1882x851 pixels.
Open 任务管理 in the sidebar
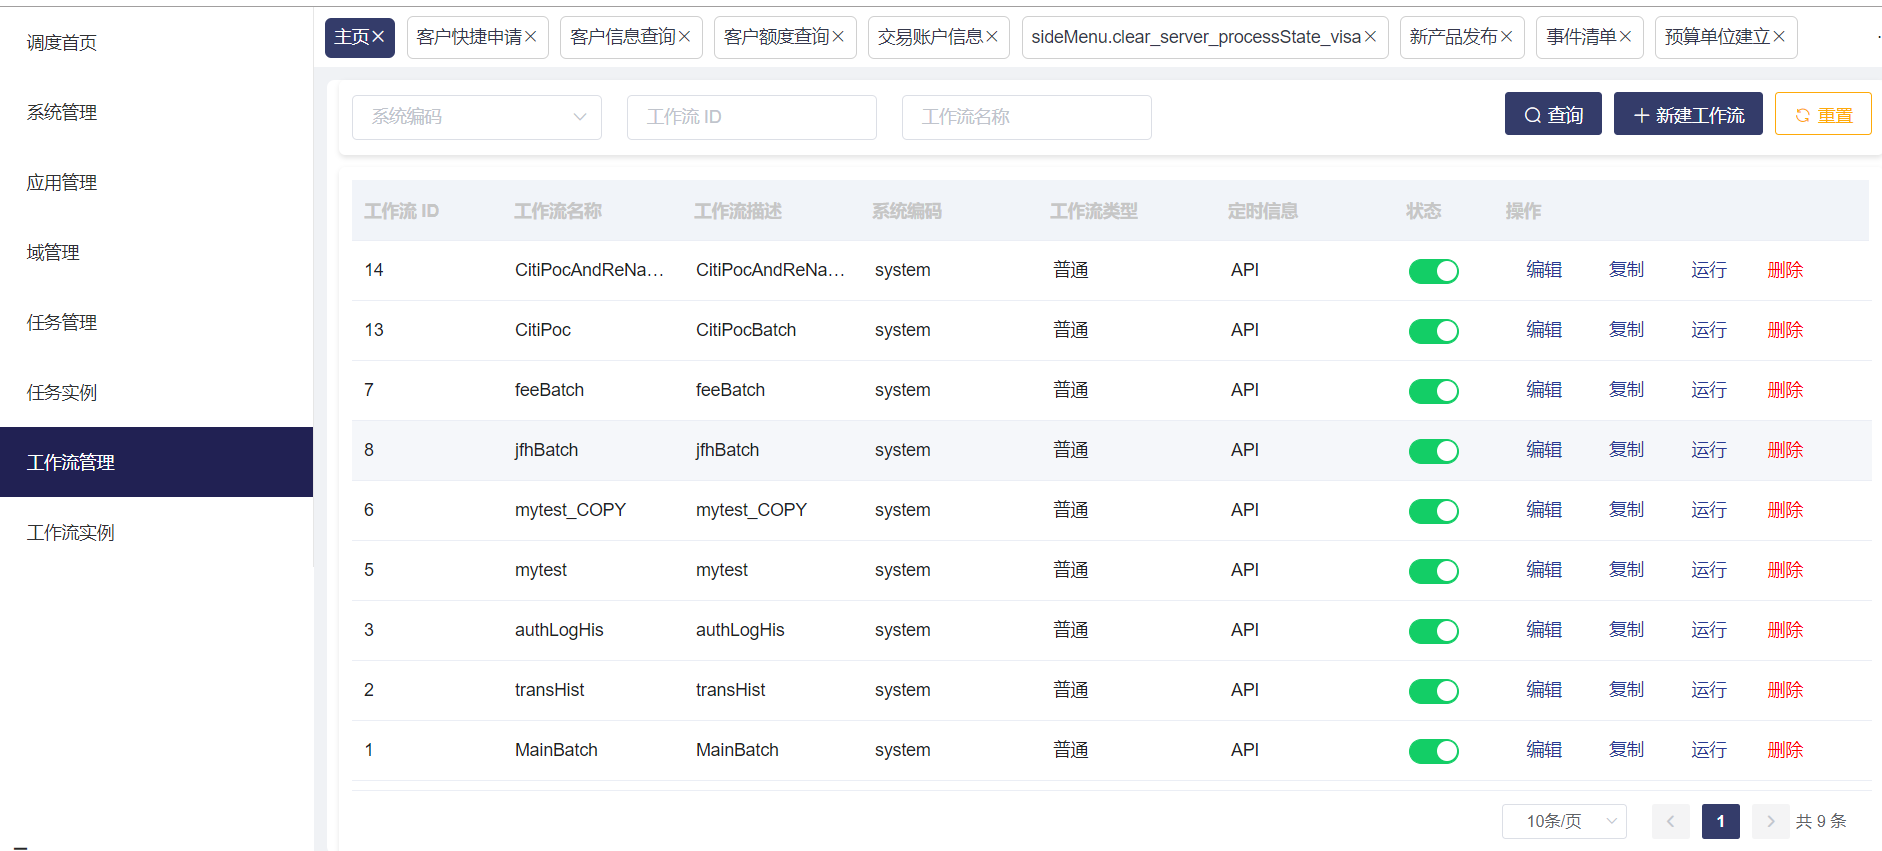[156, 322]
